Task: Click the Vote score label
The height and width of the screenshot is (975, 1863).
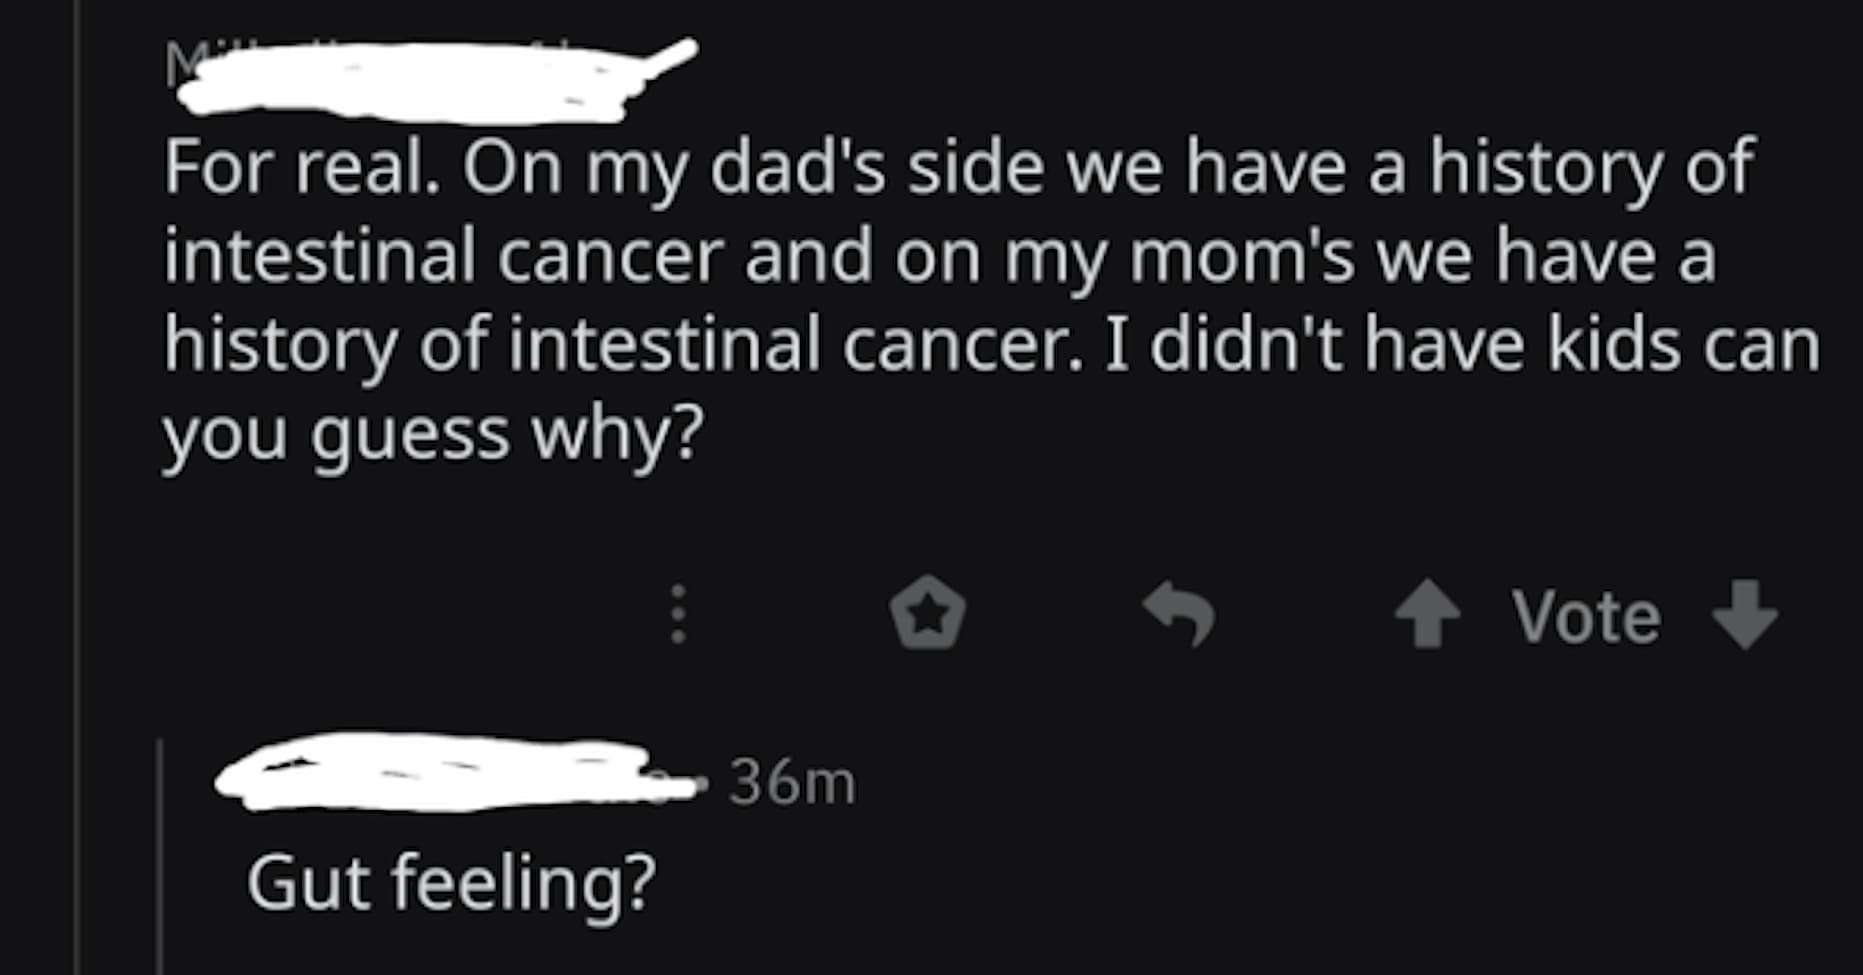Action: click(1586, 616)
